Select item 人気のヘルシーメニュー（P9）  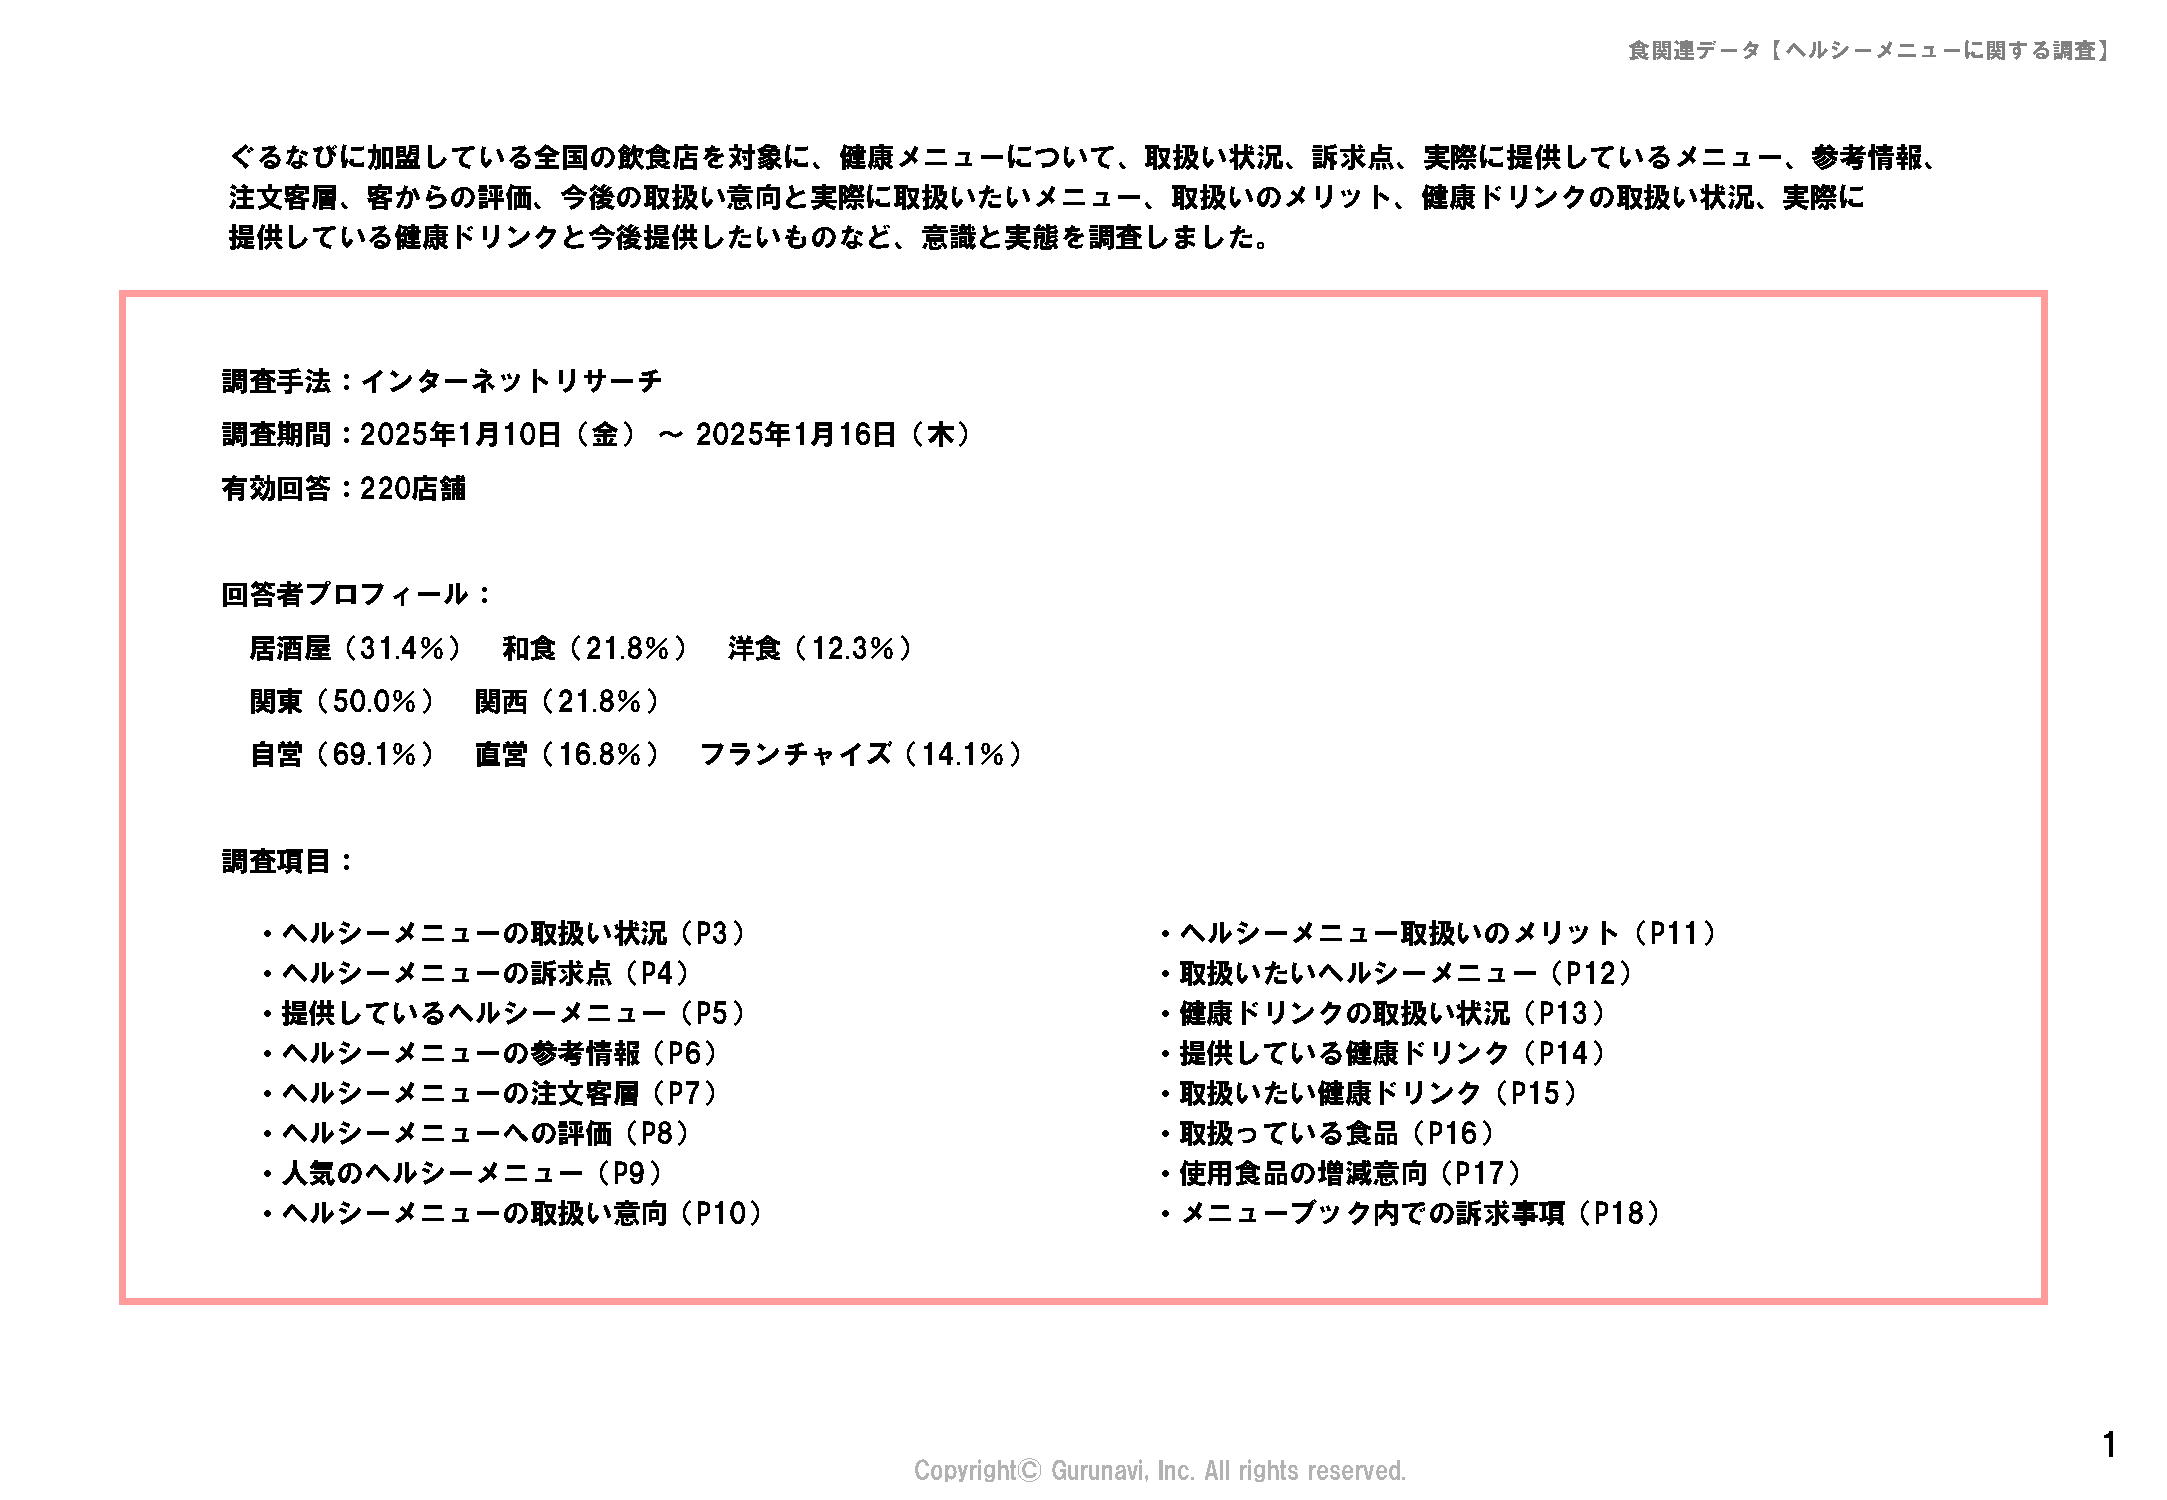[x=463, y=1174]
